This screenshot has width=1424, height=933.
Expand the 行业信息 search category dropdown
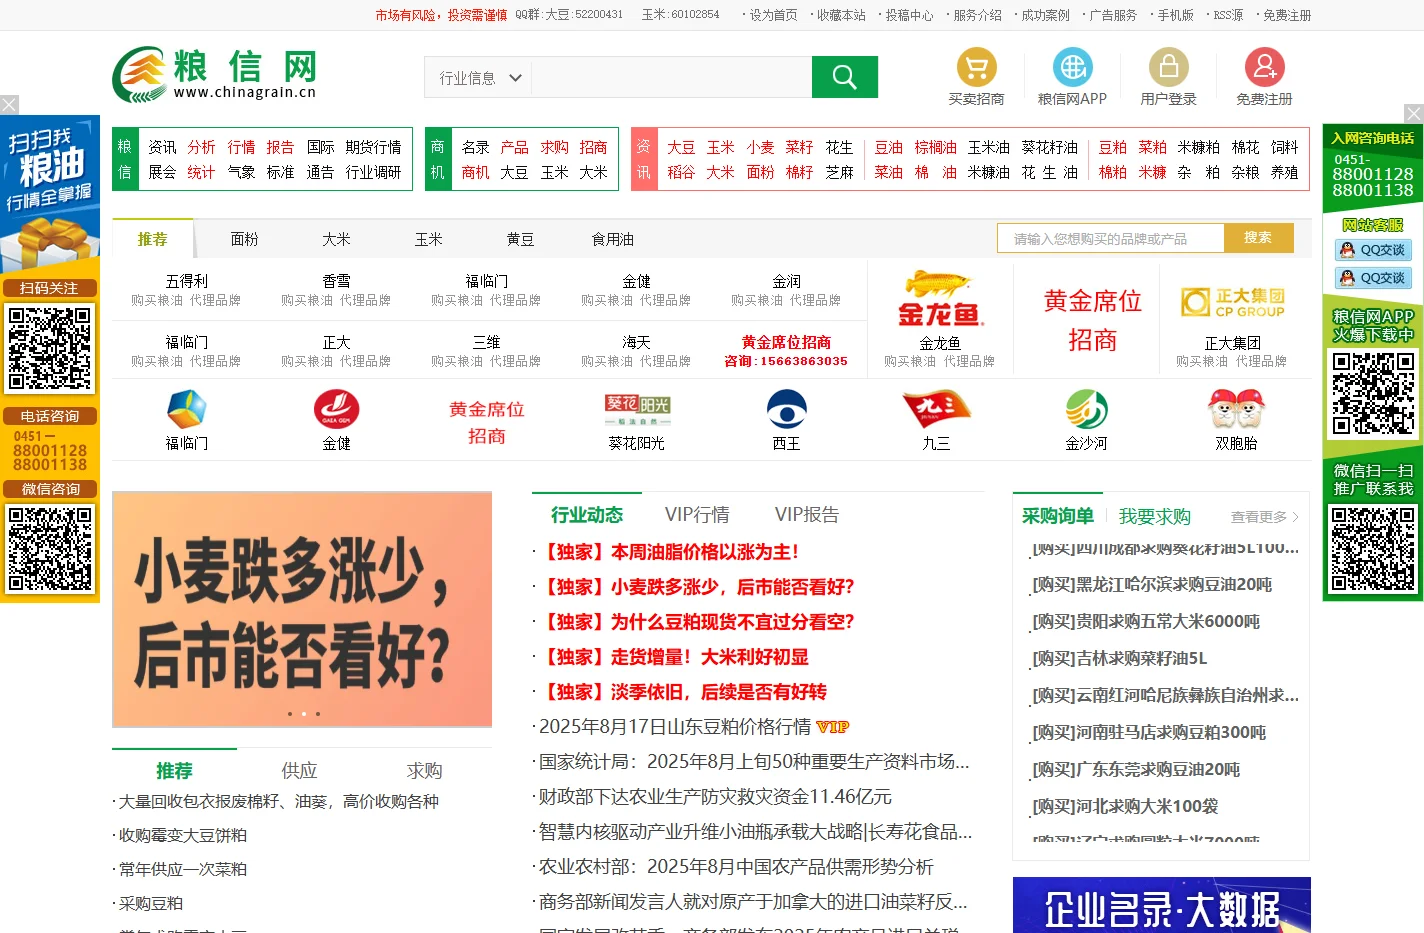pyautogui.click(x=480, y=77)
